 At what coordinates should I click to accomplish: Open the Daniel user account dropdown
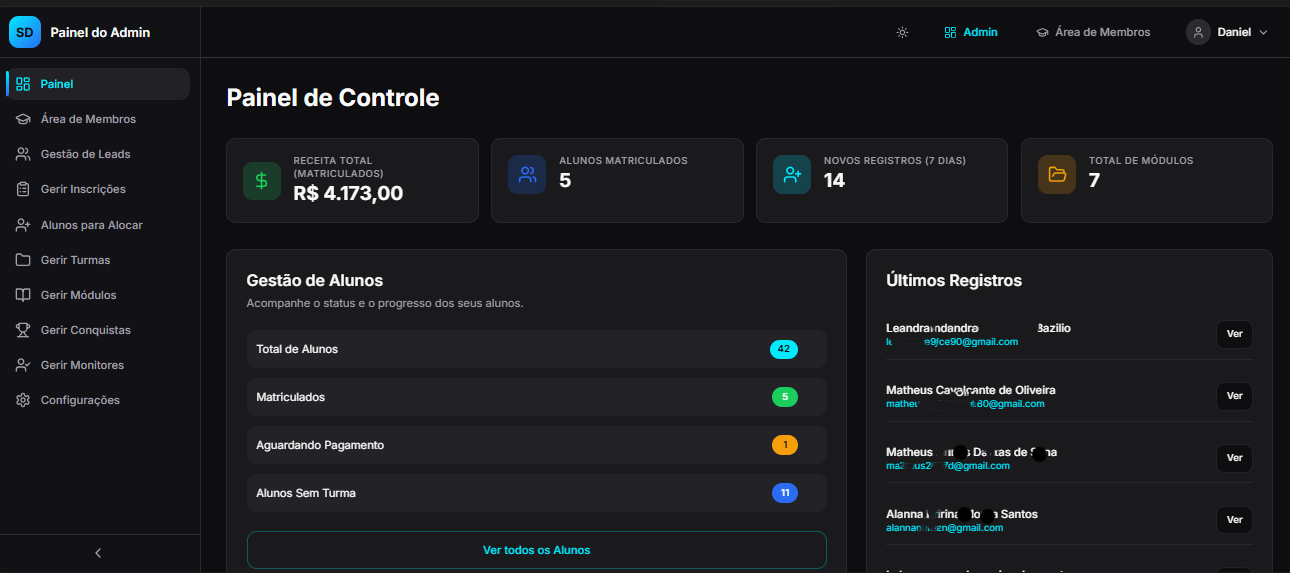(1227, 32)
